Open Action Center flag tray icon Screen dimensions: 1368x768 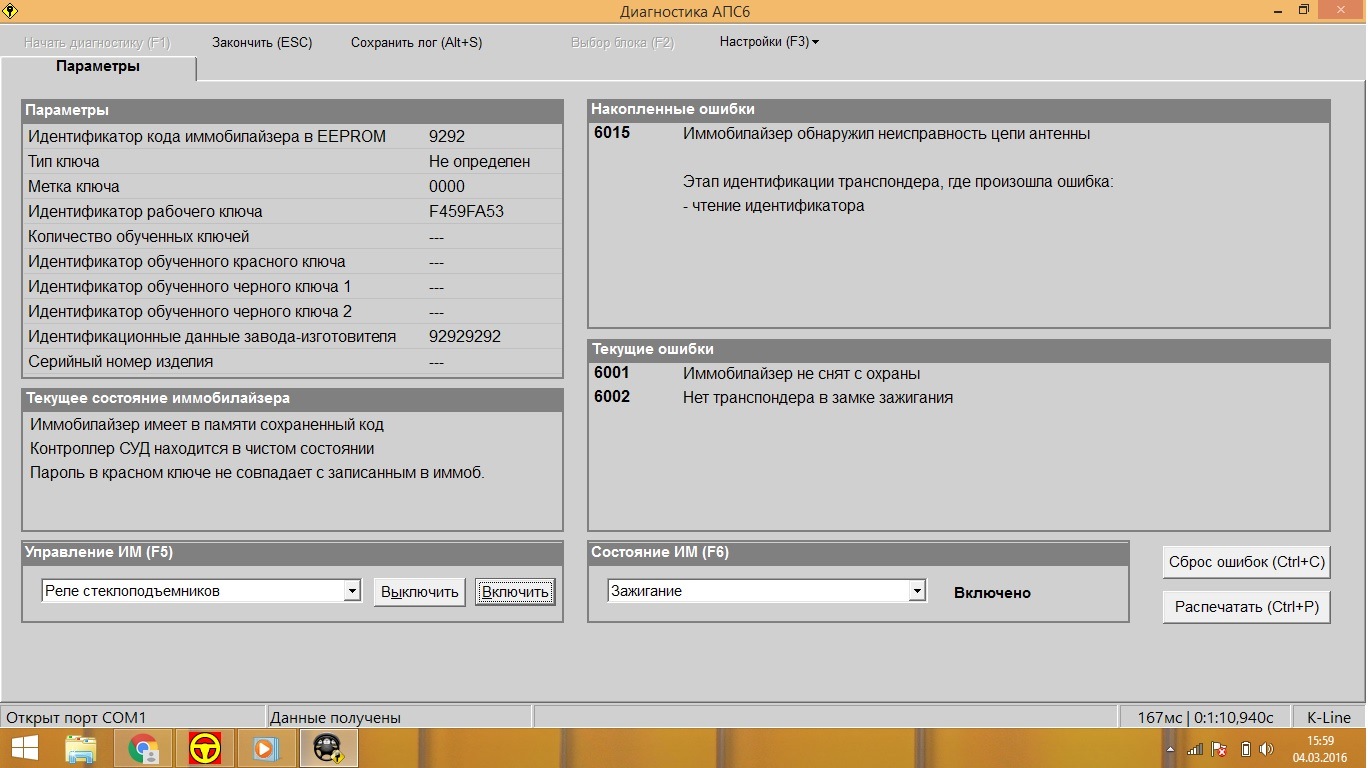[x=1220, y=749]
